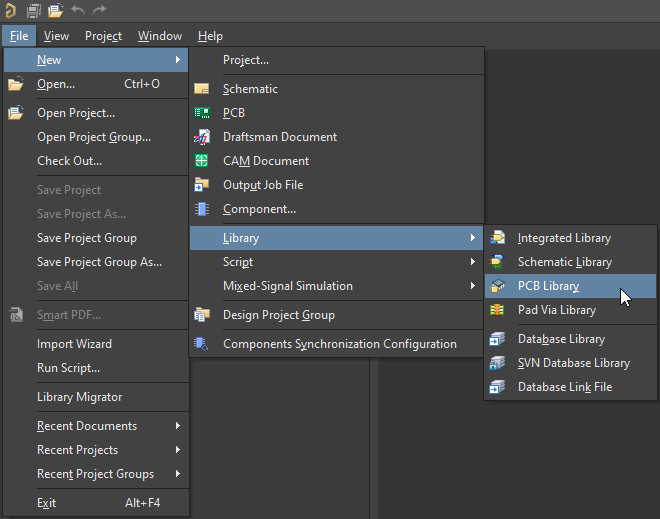This screenshot has height=519, width=660.
Task: Click the Schematic document icon
Action: pyautogui.click(x=203, y=89)
